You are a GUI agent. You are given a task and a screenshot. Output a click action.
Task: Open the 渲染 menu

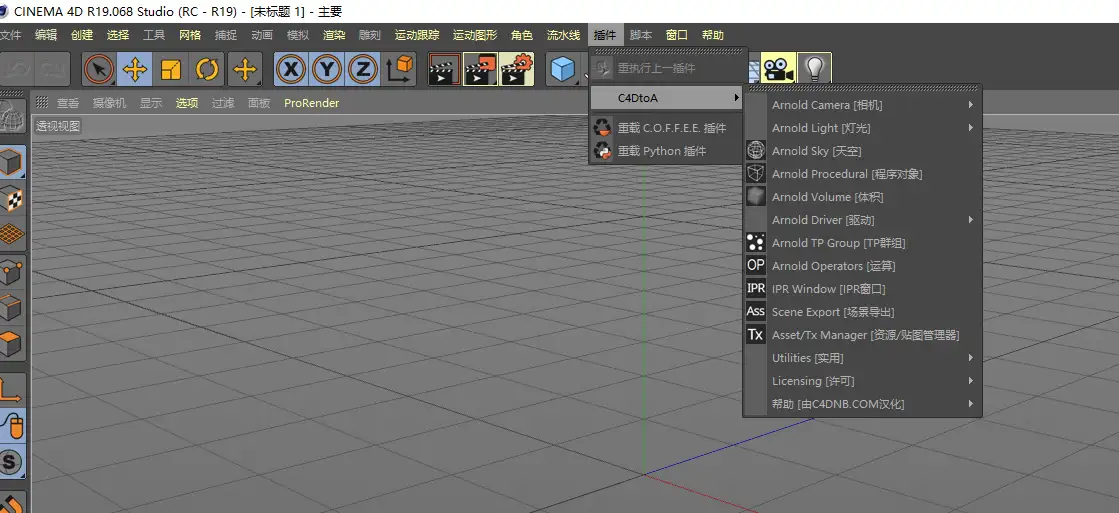334,35
